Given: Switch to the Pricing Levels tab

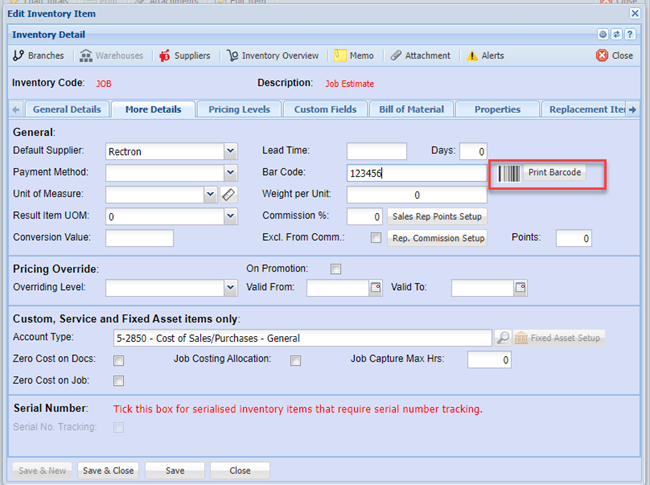Looking at the screenshot, I should (x=239, y=109).
